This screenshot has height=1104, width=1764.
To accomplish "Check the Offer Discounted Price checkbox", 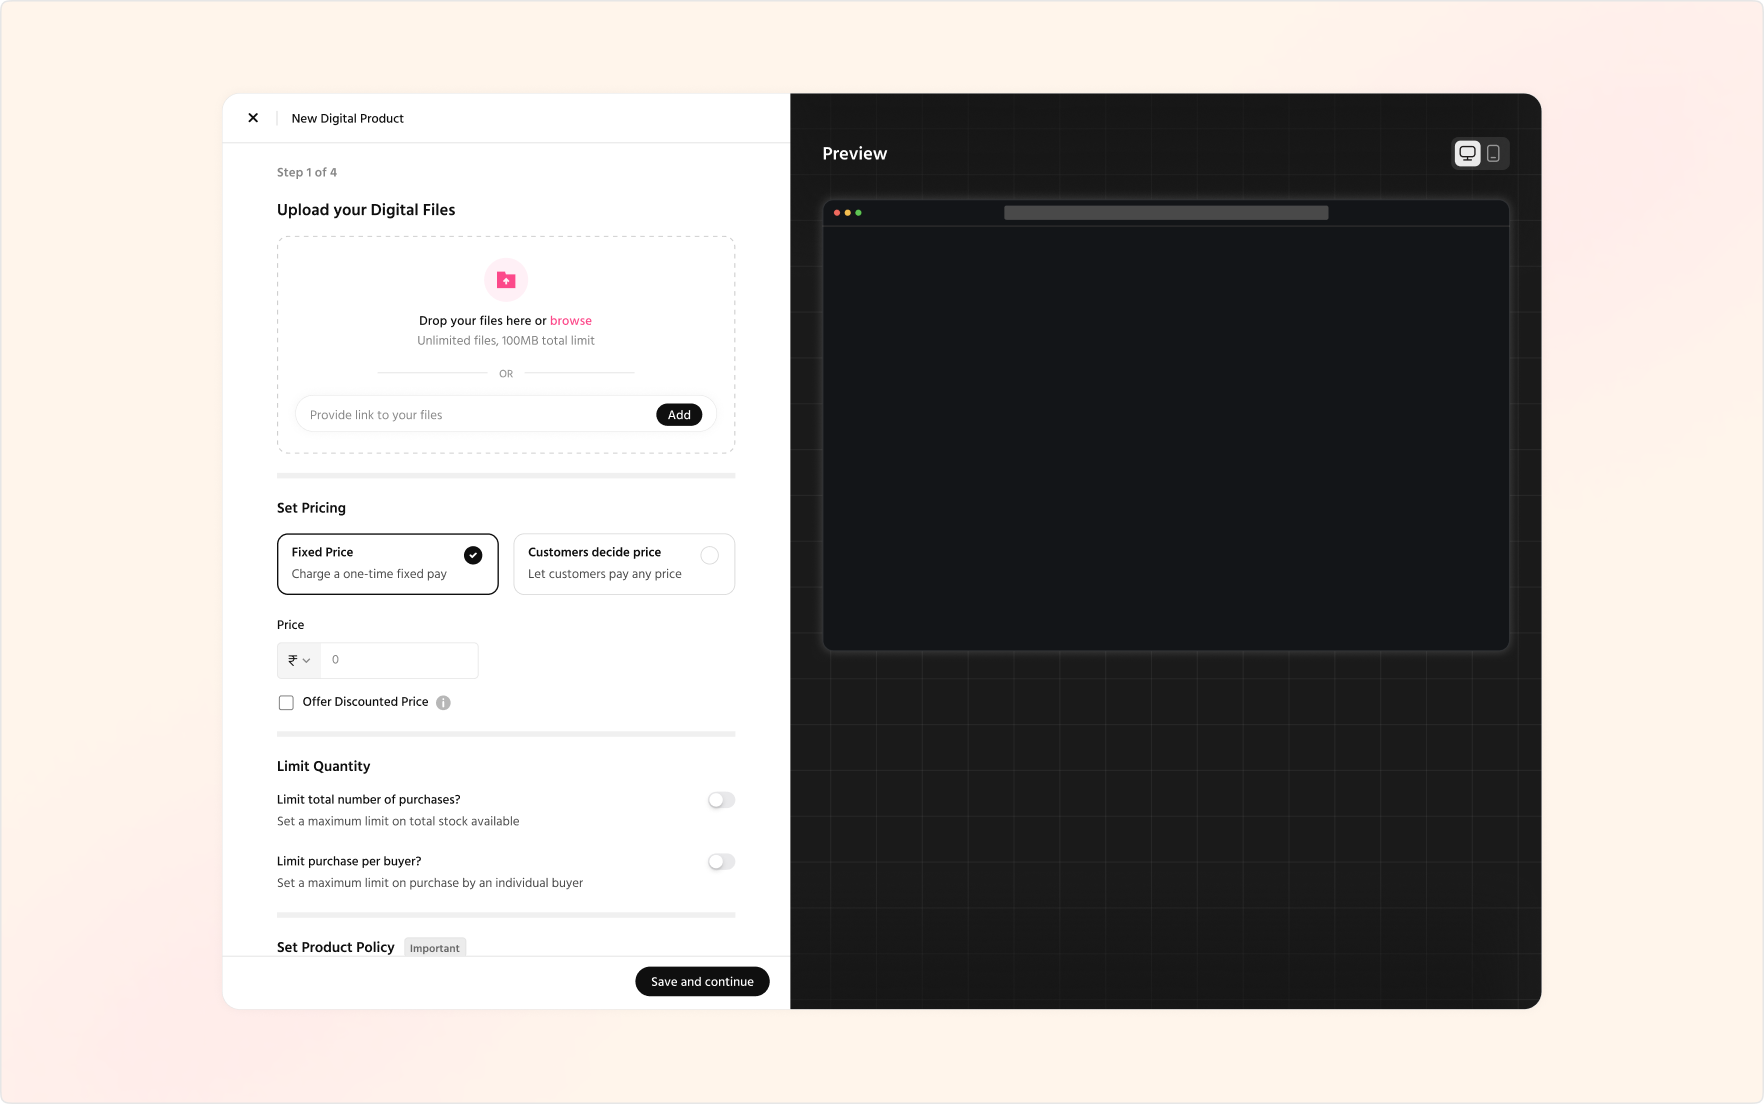I will tap(286, 702).
